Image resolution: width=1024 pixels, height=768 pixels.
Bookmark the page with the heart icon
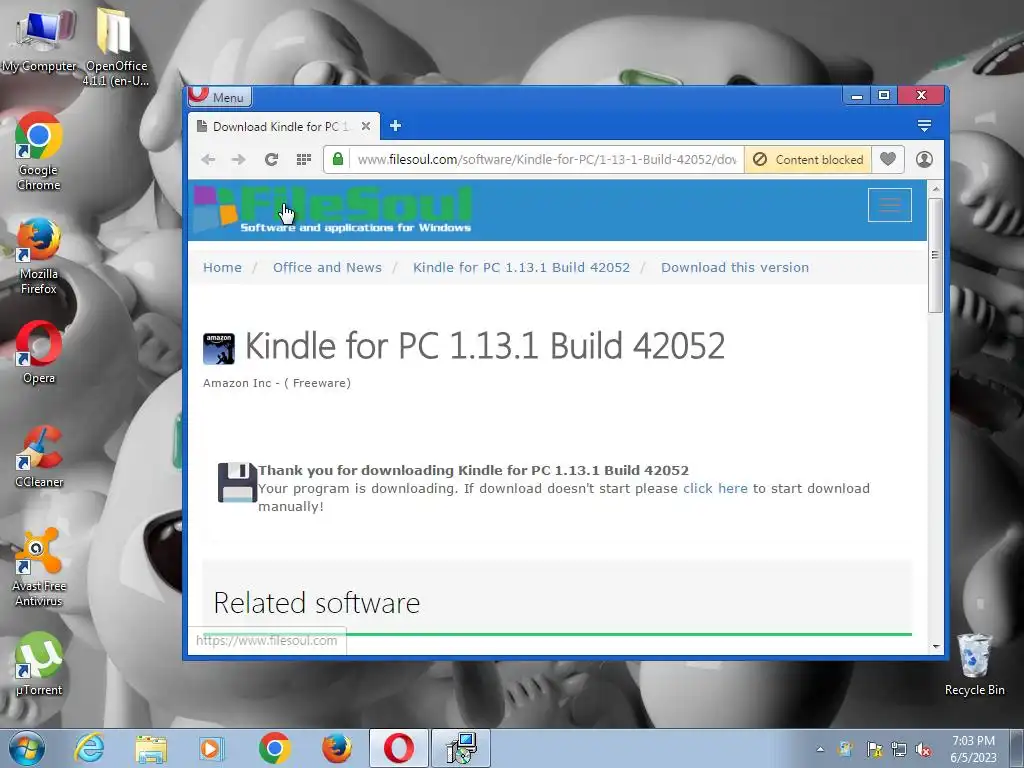(888, 159)
